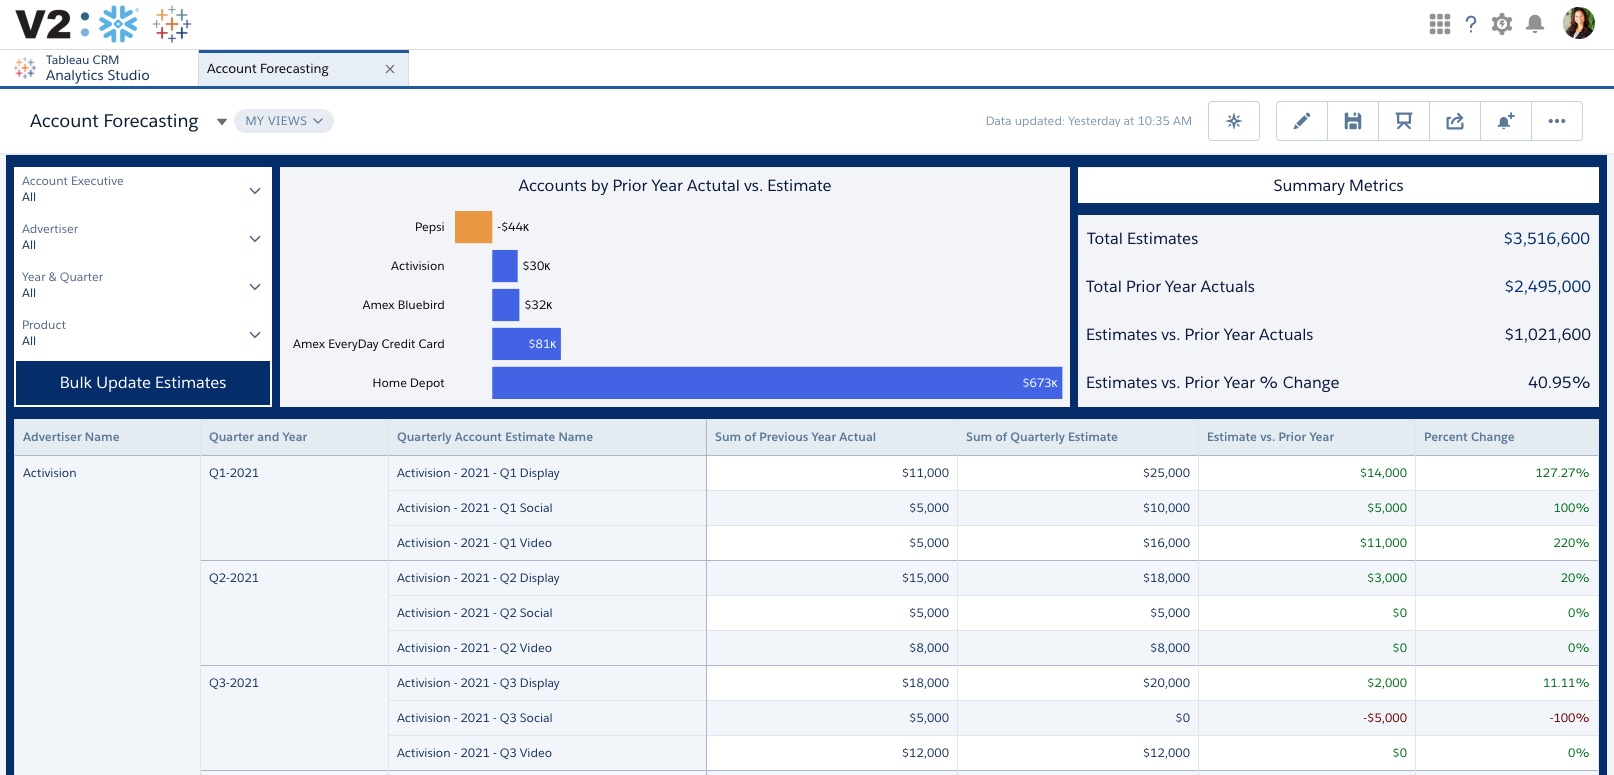This screenshot has width=1614, height=775.
Task: Click the set notification bell-plus icon
Action: click(x=1506, y=121)
